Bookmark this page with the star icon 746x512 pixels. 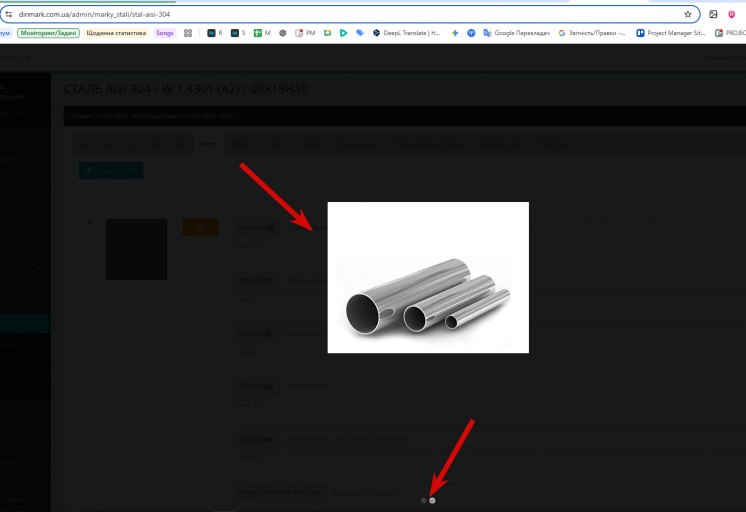tap(687, 14)
